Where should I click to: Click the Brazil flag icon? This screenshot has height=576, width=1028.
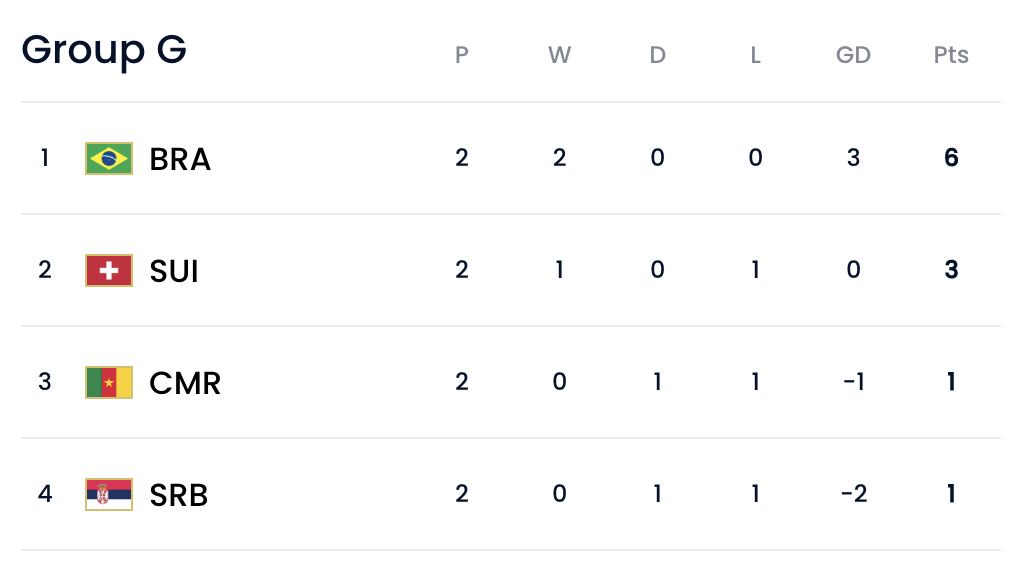[x=109, y=159]
